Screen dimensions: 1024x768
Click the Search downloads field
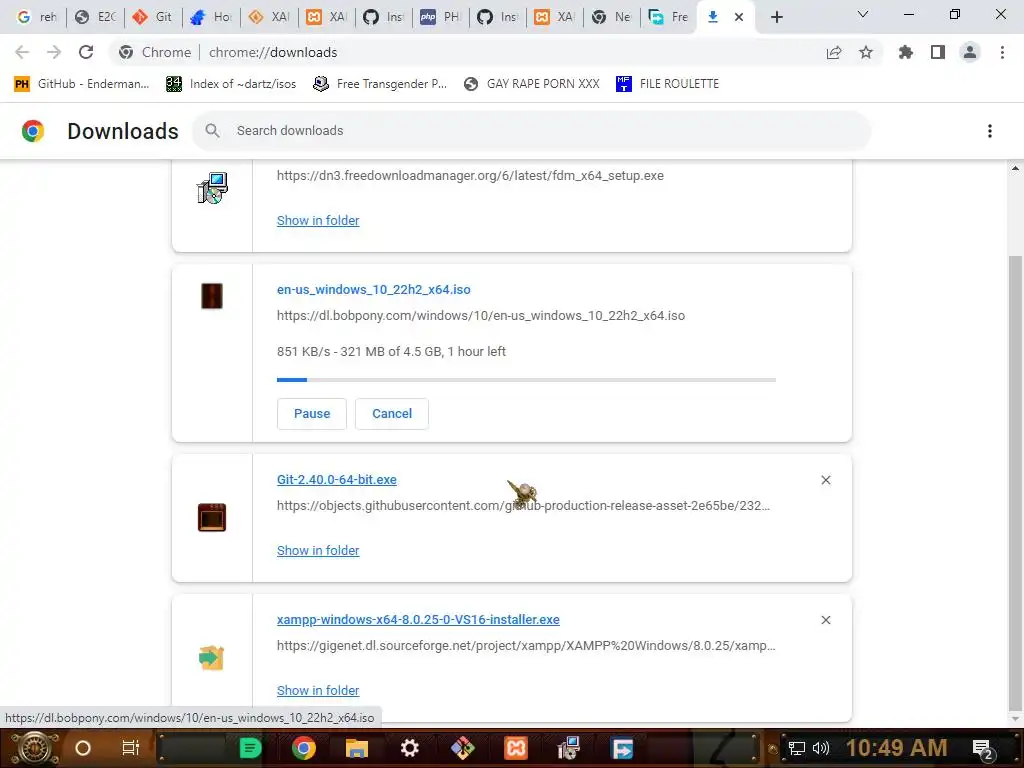[x=531, y=131]
